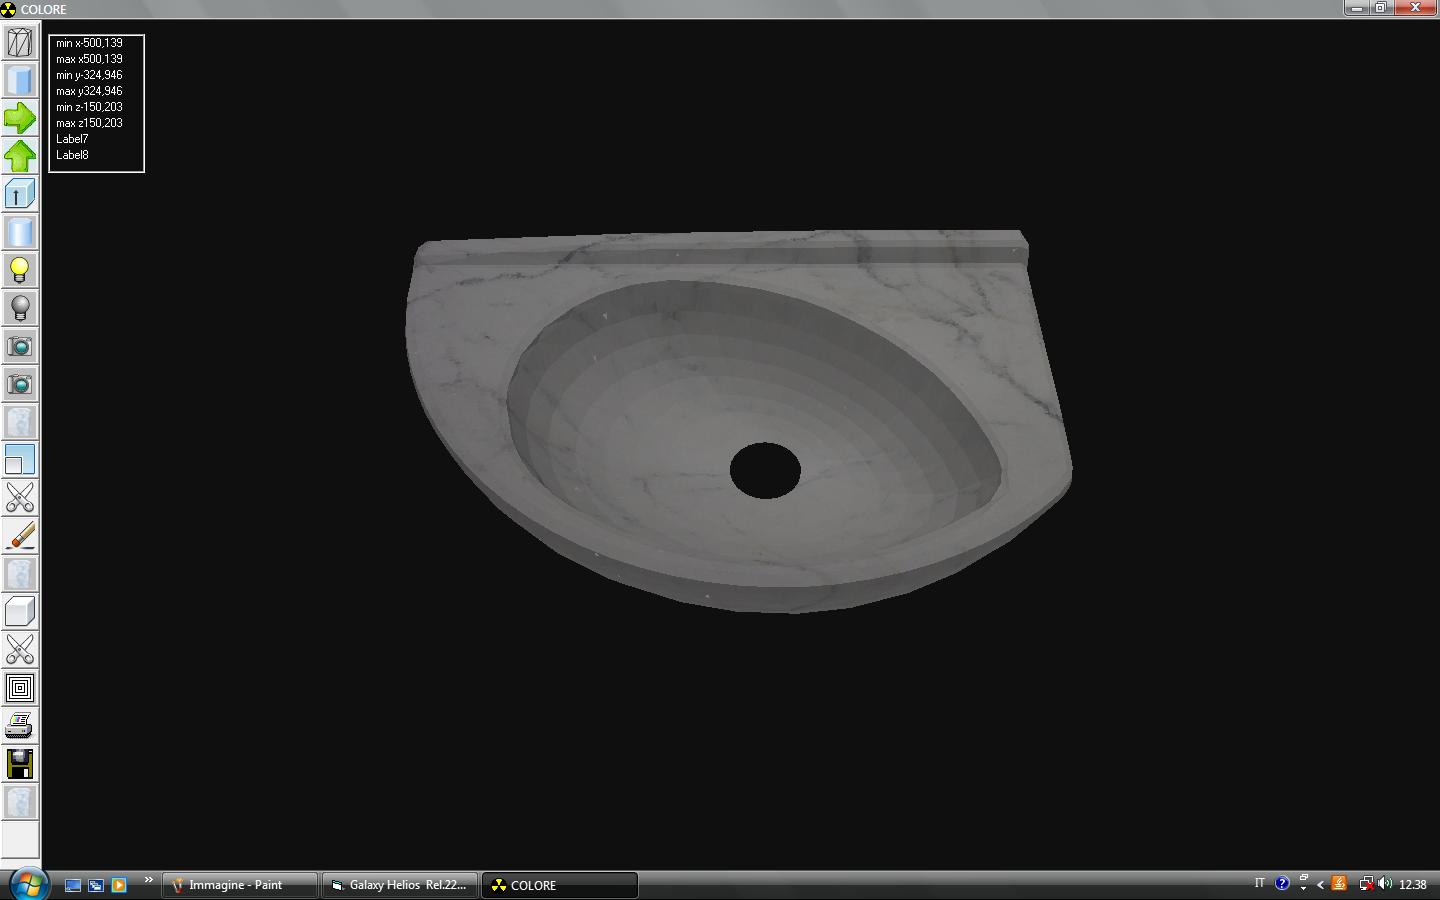Click the overlapping blue squares icon
This screenshot has width=1440, height=900.
point(20,460)
